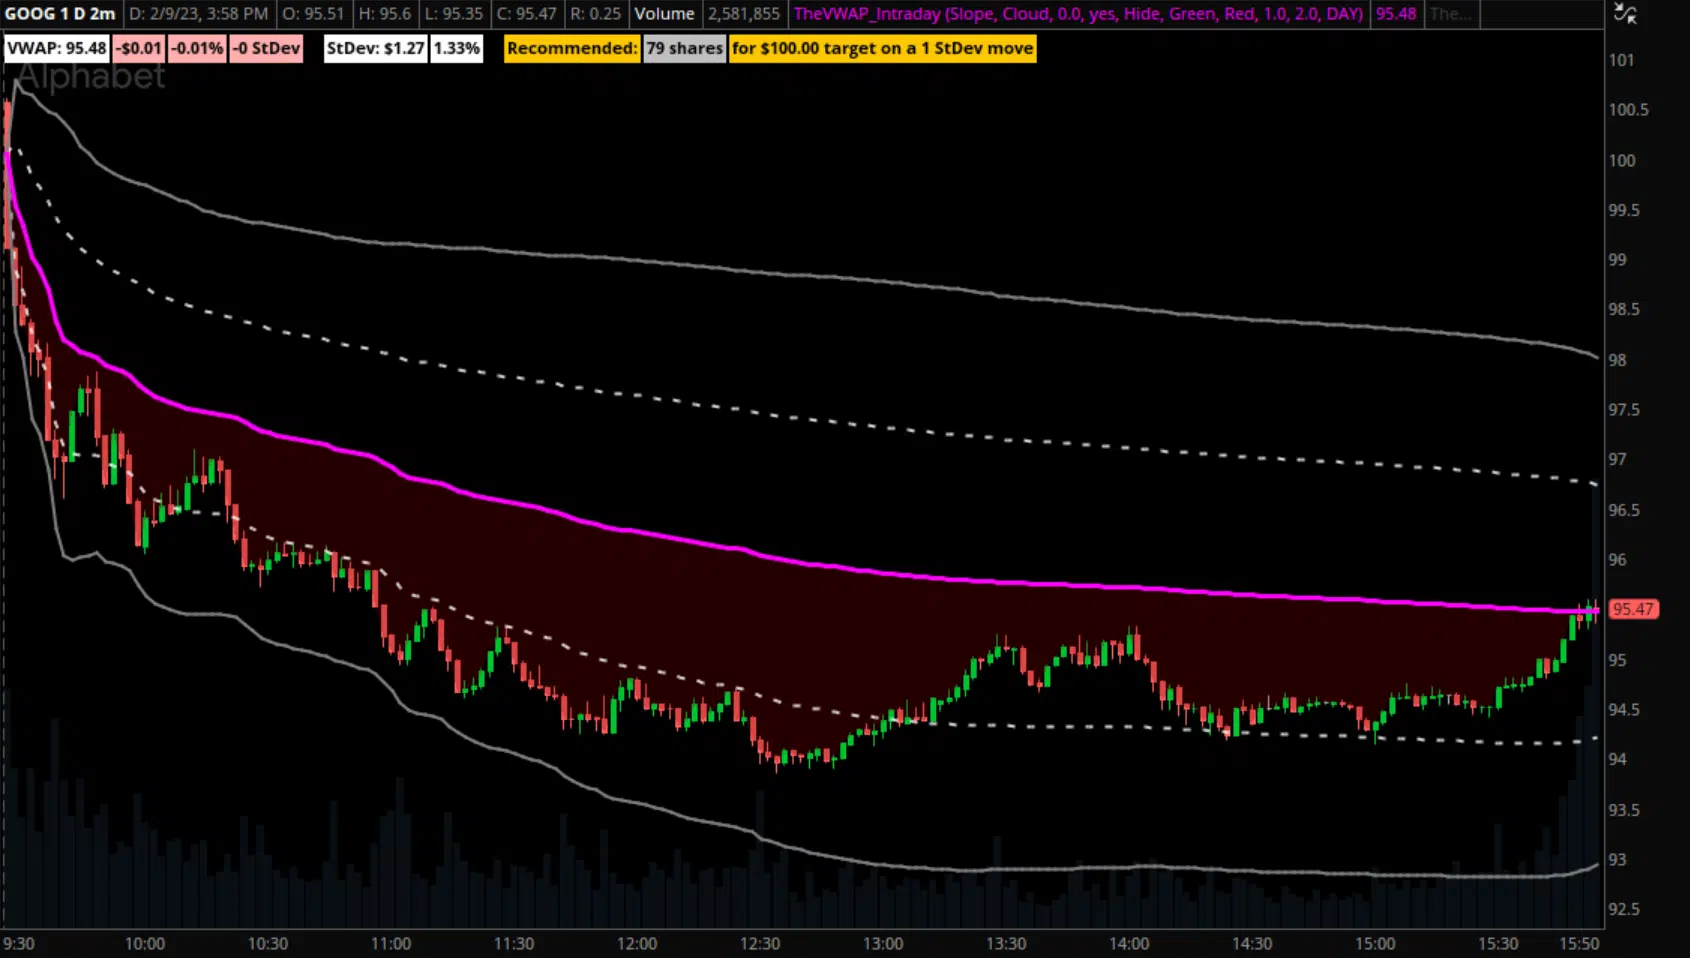Click 12:30 on the time axis
Screen dimensions: 1690x958
pos(760,944)
